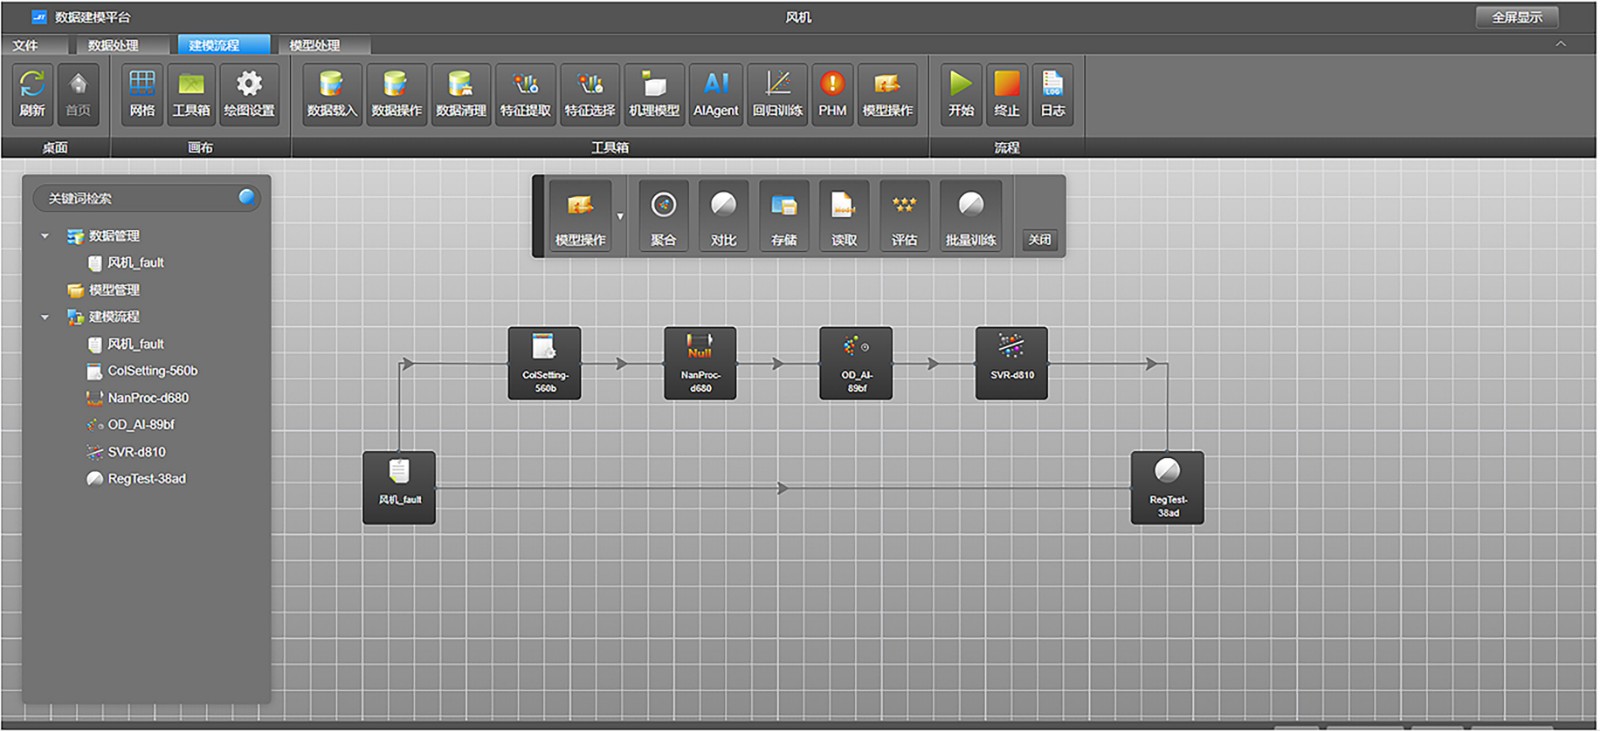Select 模型管理 in the tree
Screen dimensions: 1600x731
[x=104, y=290]
